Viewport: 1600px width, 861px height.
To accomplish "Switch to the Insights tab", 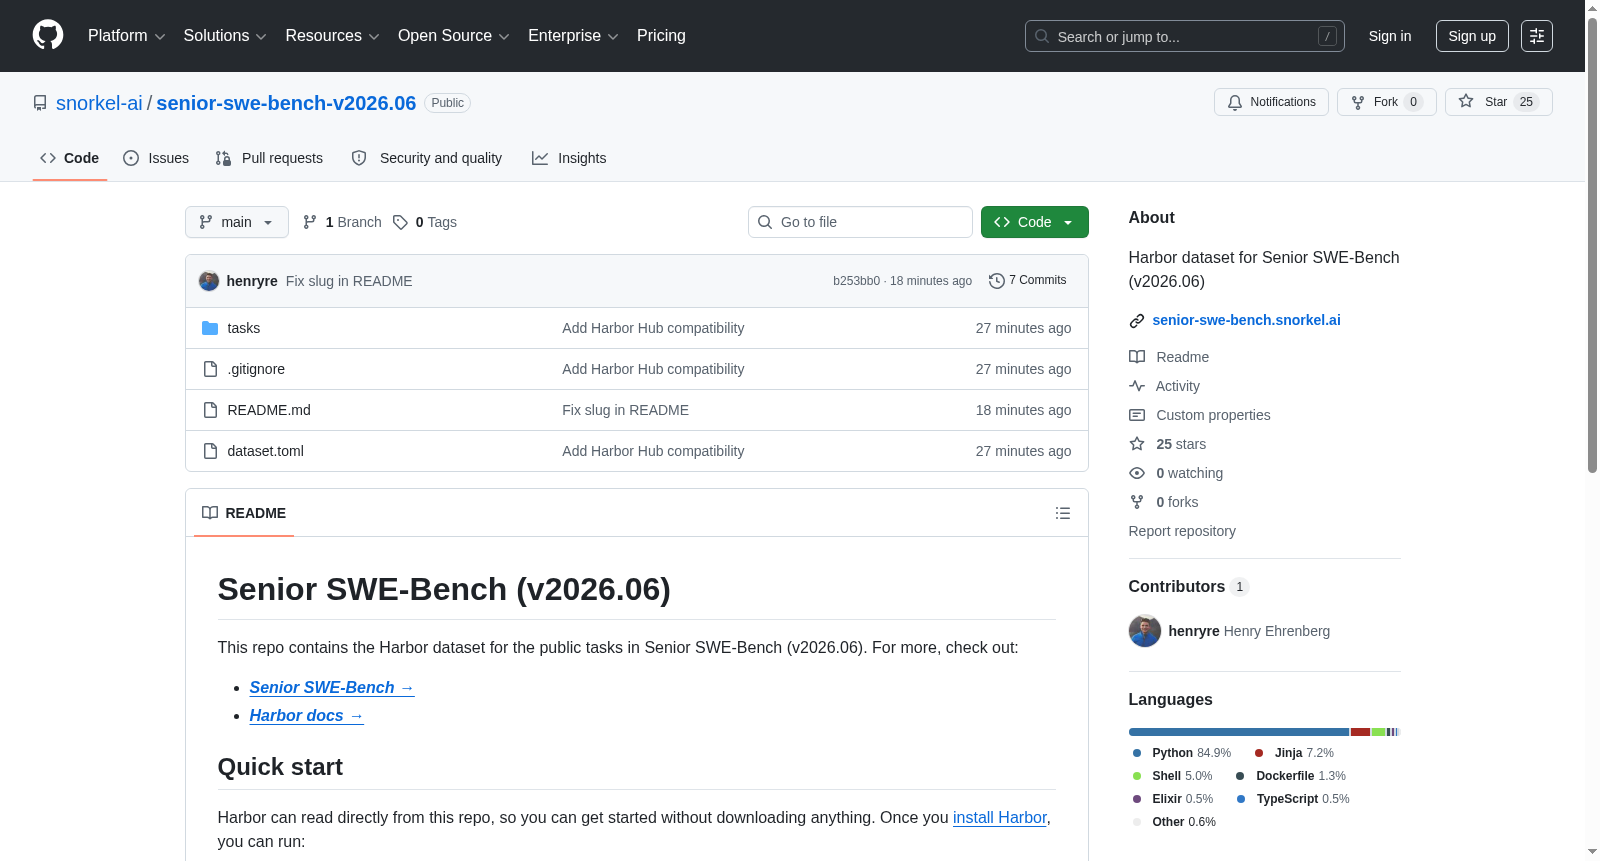I will pyautogui.click(x=569, y=158).
